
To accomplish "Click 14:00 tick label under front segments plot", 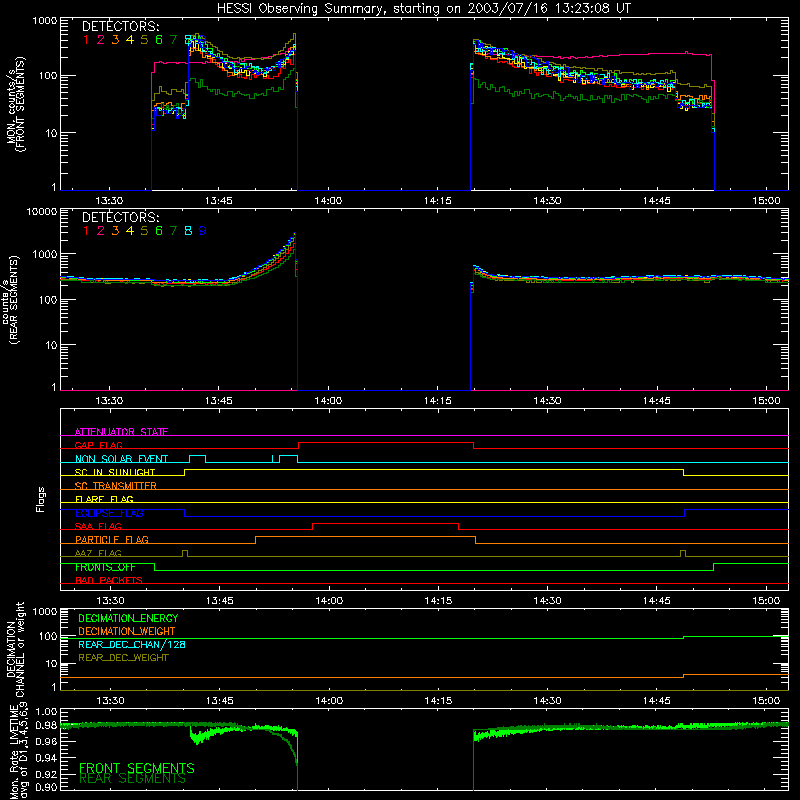I will coord(328,201).
